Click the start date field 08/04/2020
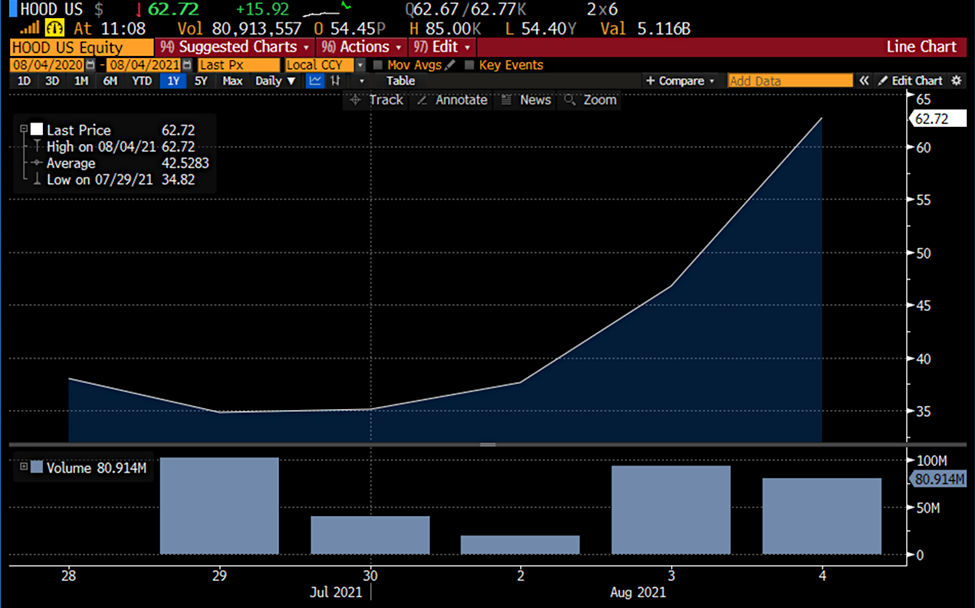 [48, 65]
